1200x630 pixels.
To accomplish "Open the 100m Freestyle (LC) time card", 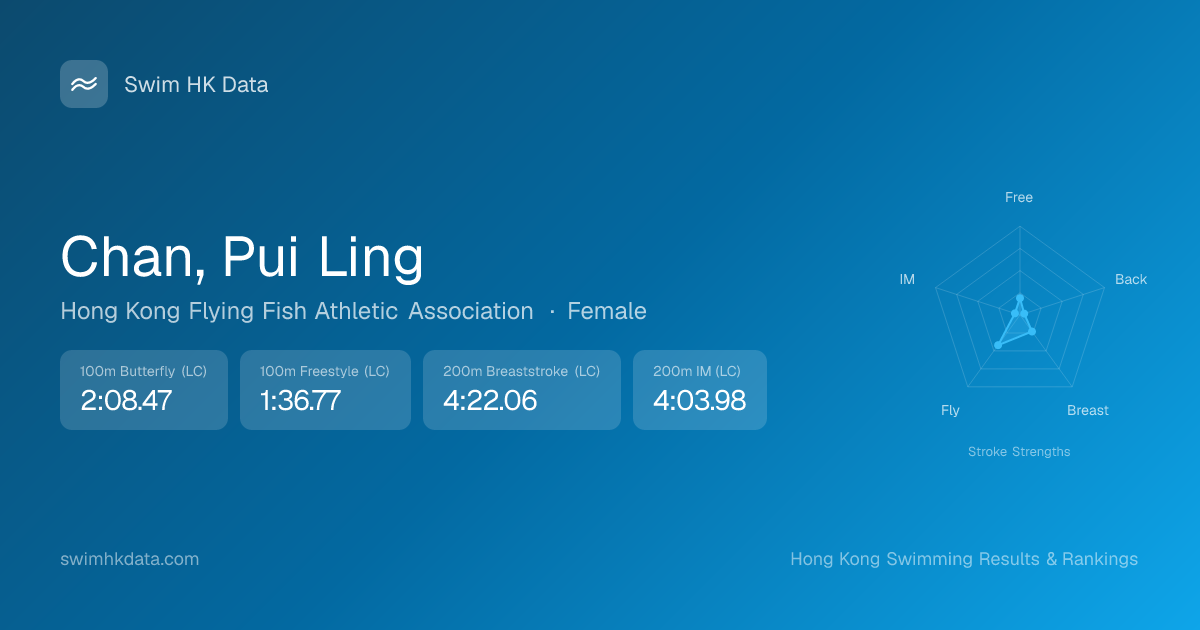I will click(x=325, y=389).
